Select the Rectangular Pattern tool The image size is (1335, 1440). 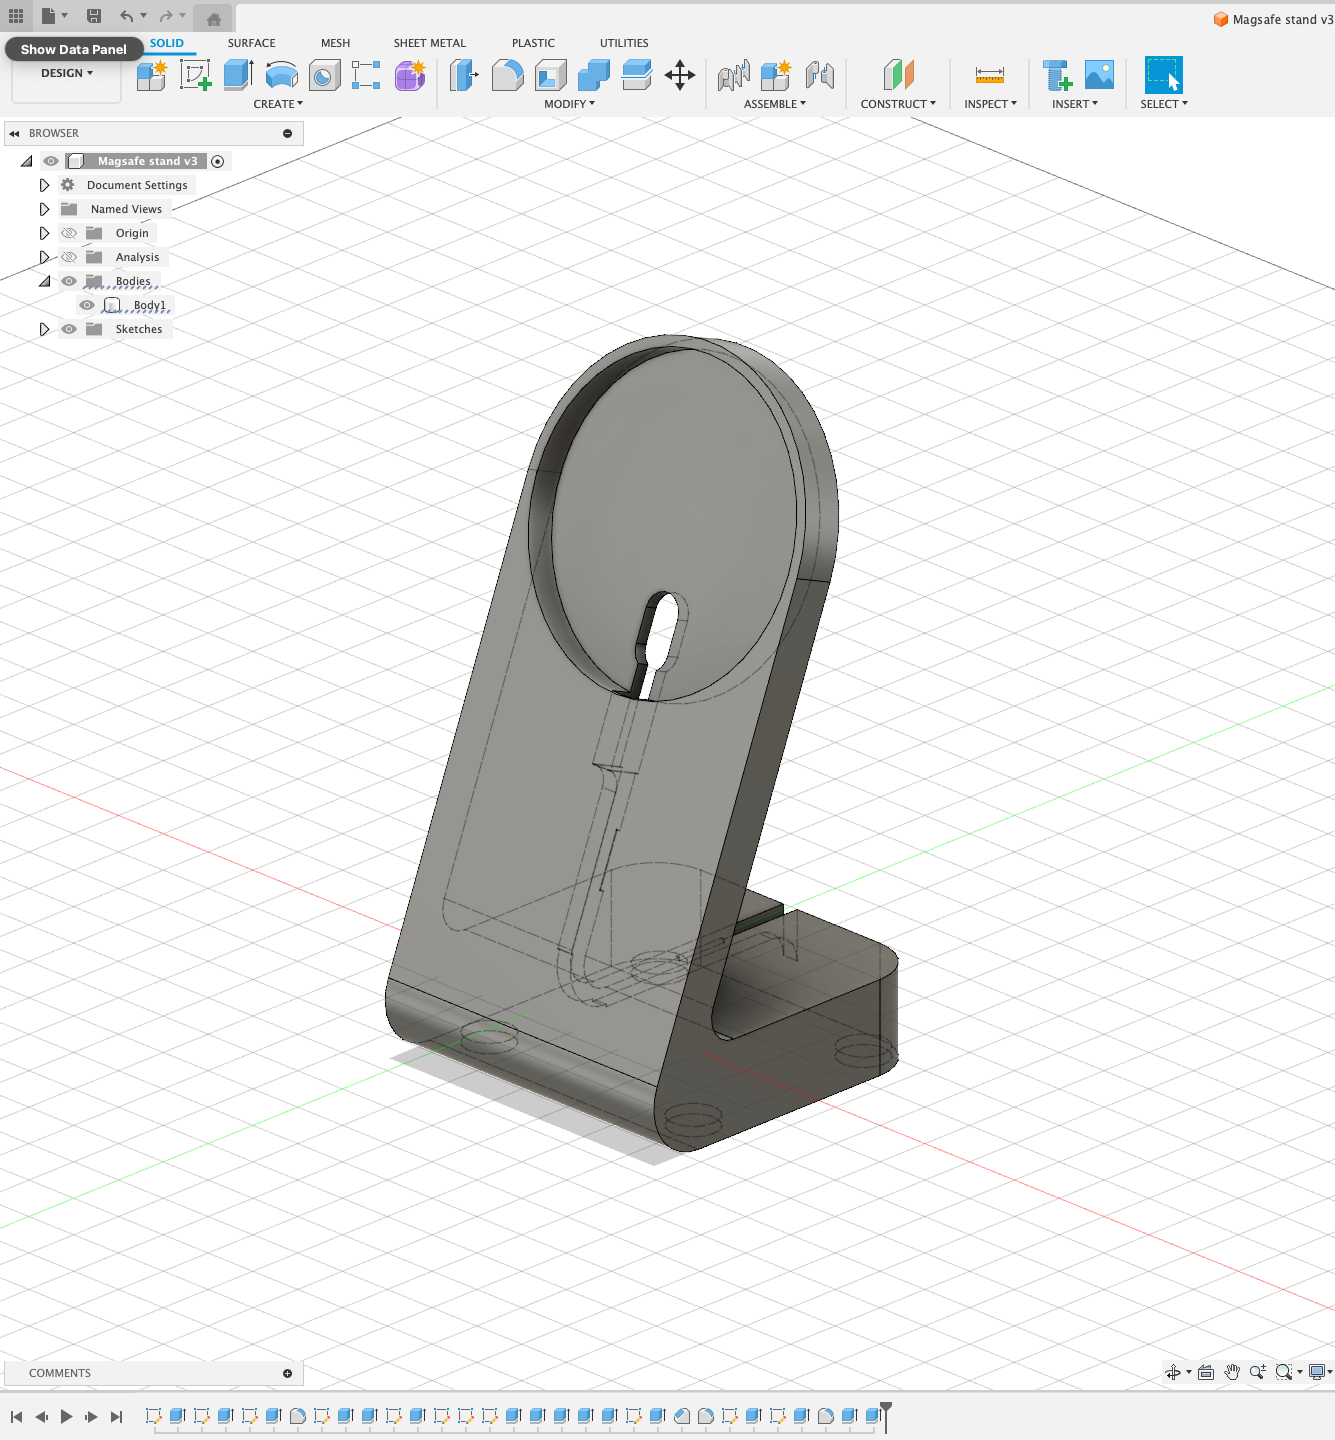(x=366, y=75)
